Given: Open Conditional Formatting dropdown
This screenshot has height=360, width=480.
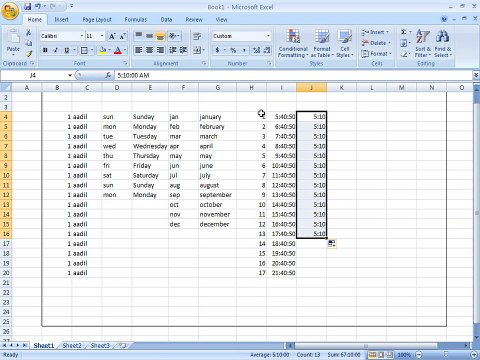Looking at the screenshot, I should (293, 43).
